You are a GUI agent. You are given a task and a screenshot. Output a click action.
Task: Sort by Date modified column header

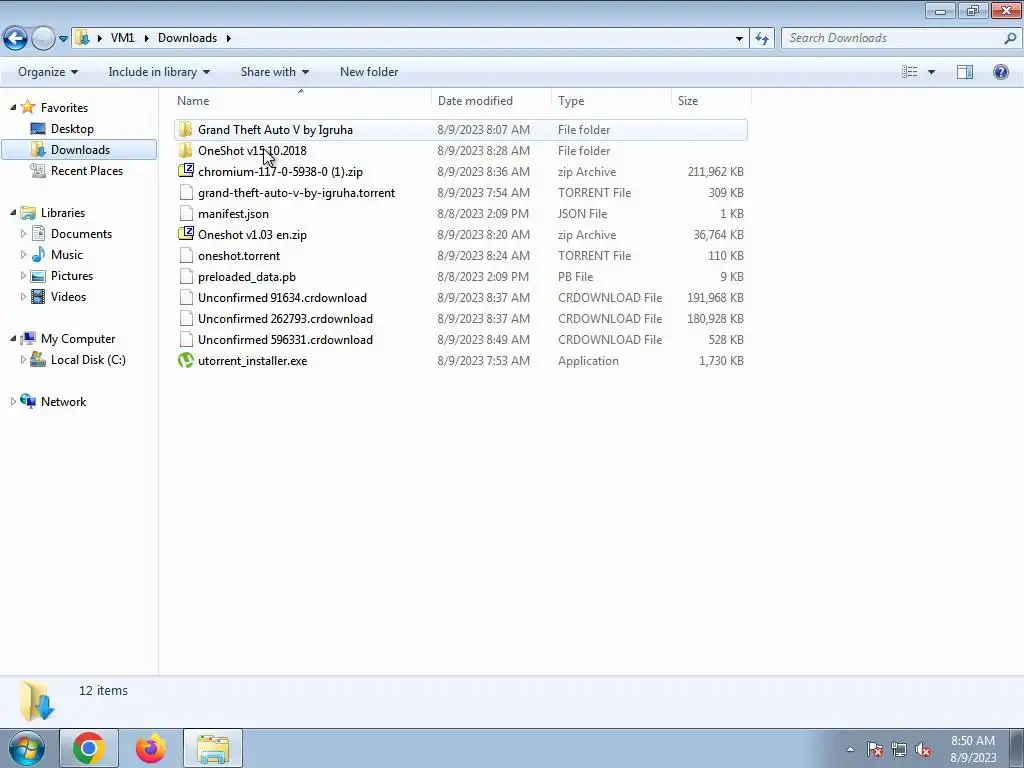(491, 101)
